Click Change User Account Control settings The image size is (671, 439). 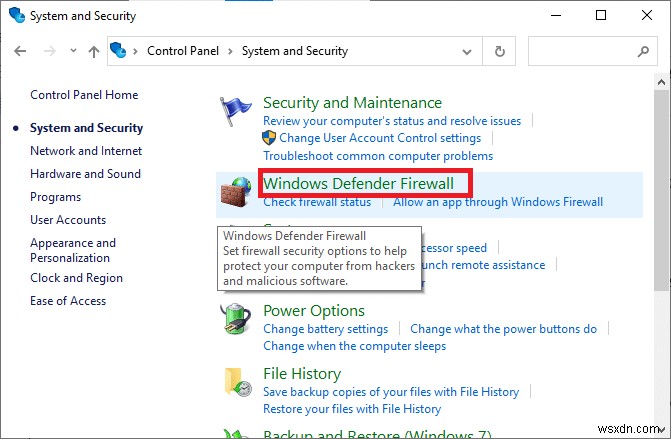coord(380,138)
